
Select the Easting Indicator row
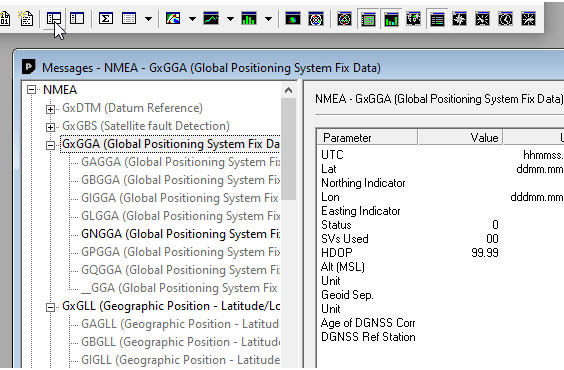[x=441, y=211]
